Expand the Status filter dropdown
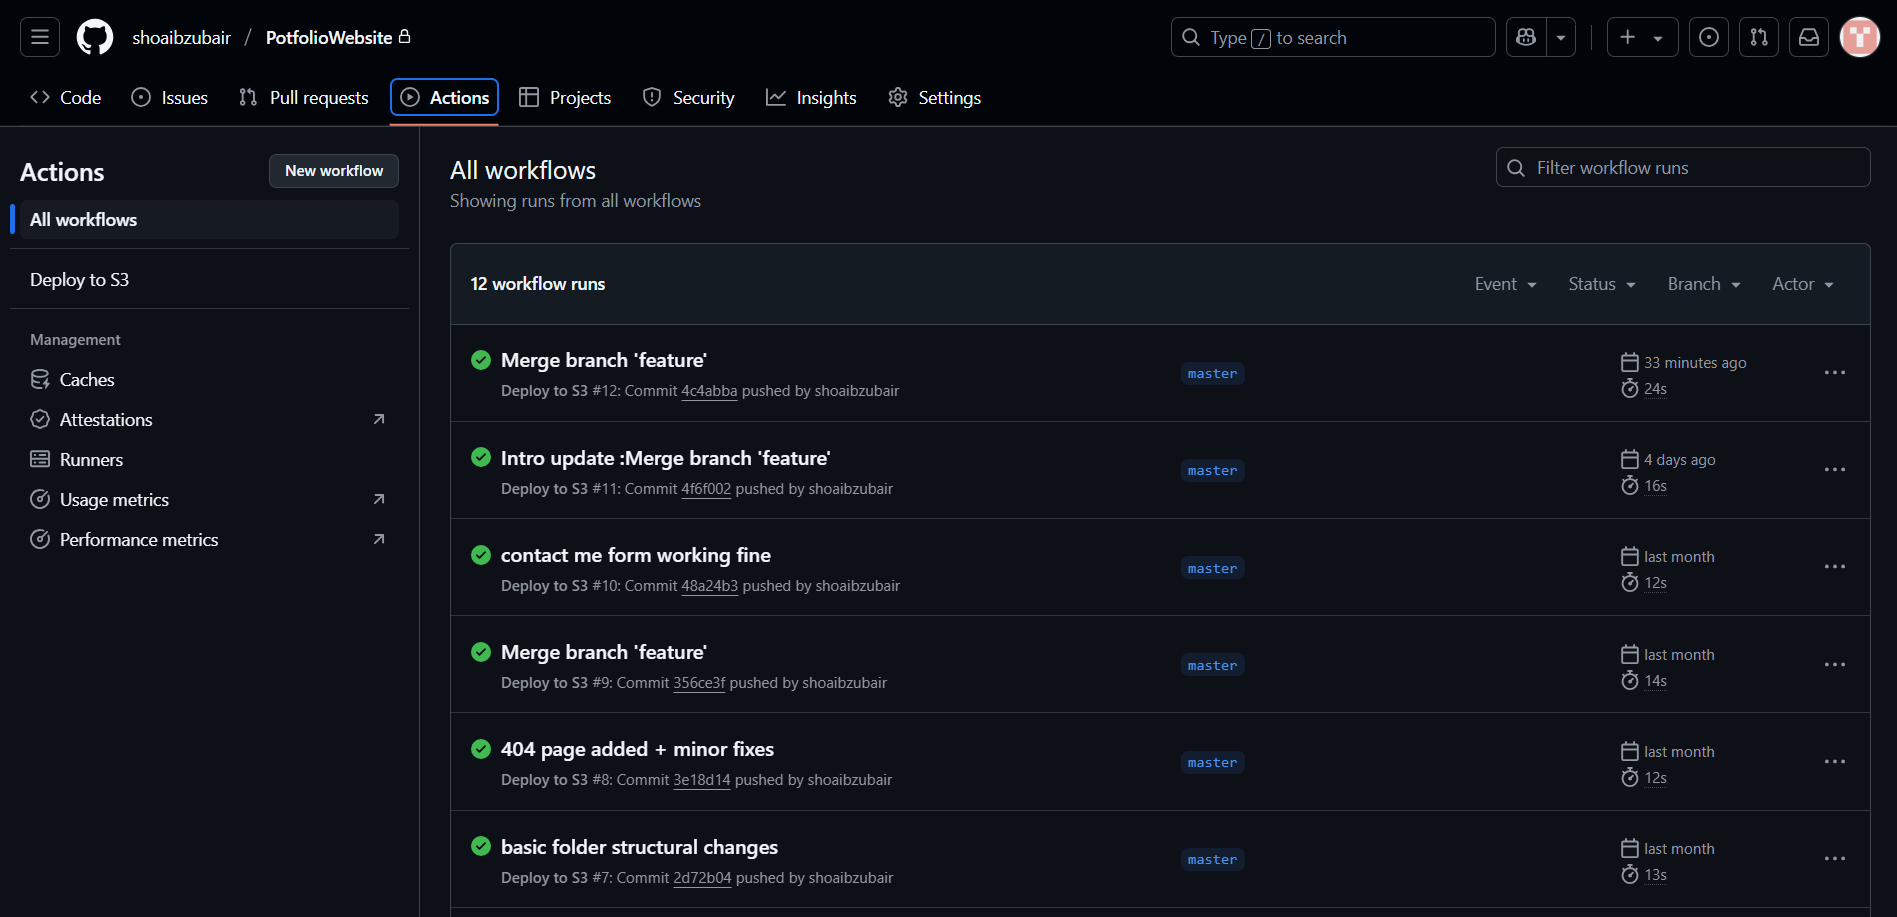The width and height of the screenshot is (1897, 917). 1602,284
